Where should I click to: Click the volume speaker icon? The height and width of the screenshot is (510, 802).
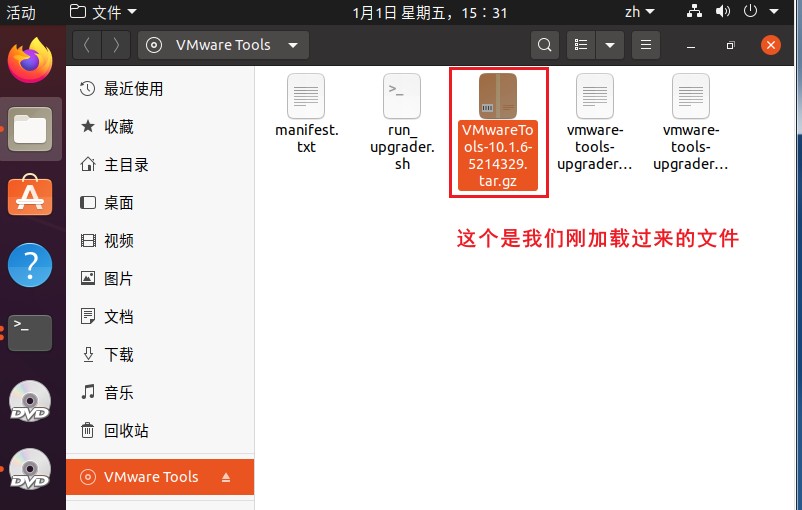point(722,11)
